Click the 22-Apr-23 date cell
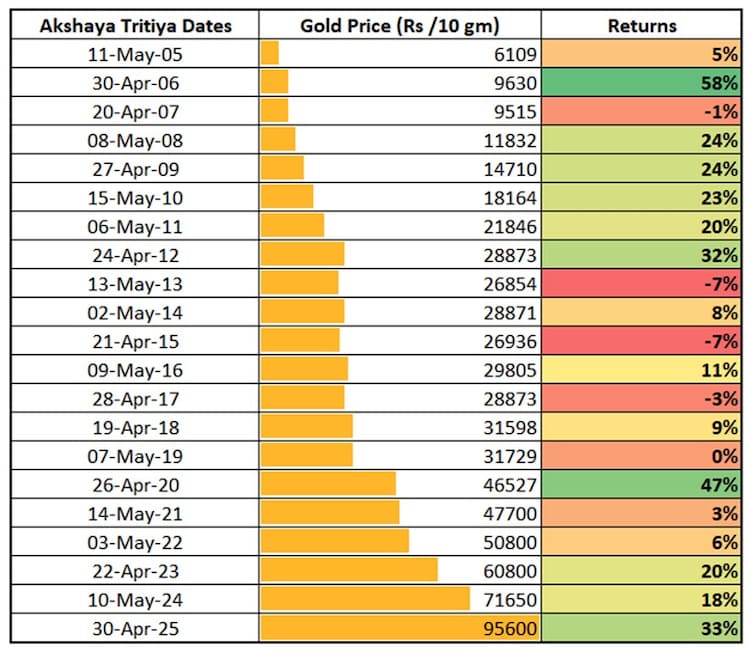Image resolution: width=750 pixels, height=652 pixels. point(135,571)
